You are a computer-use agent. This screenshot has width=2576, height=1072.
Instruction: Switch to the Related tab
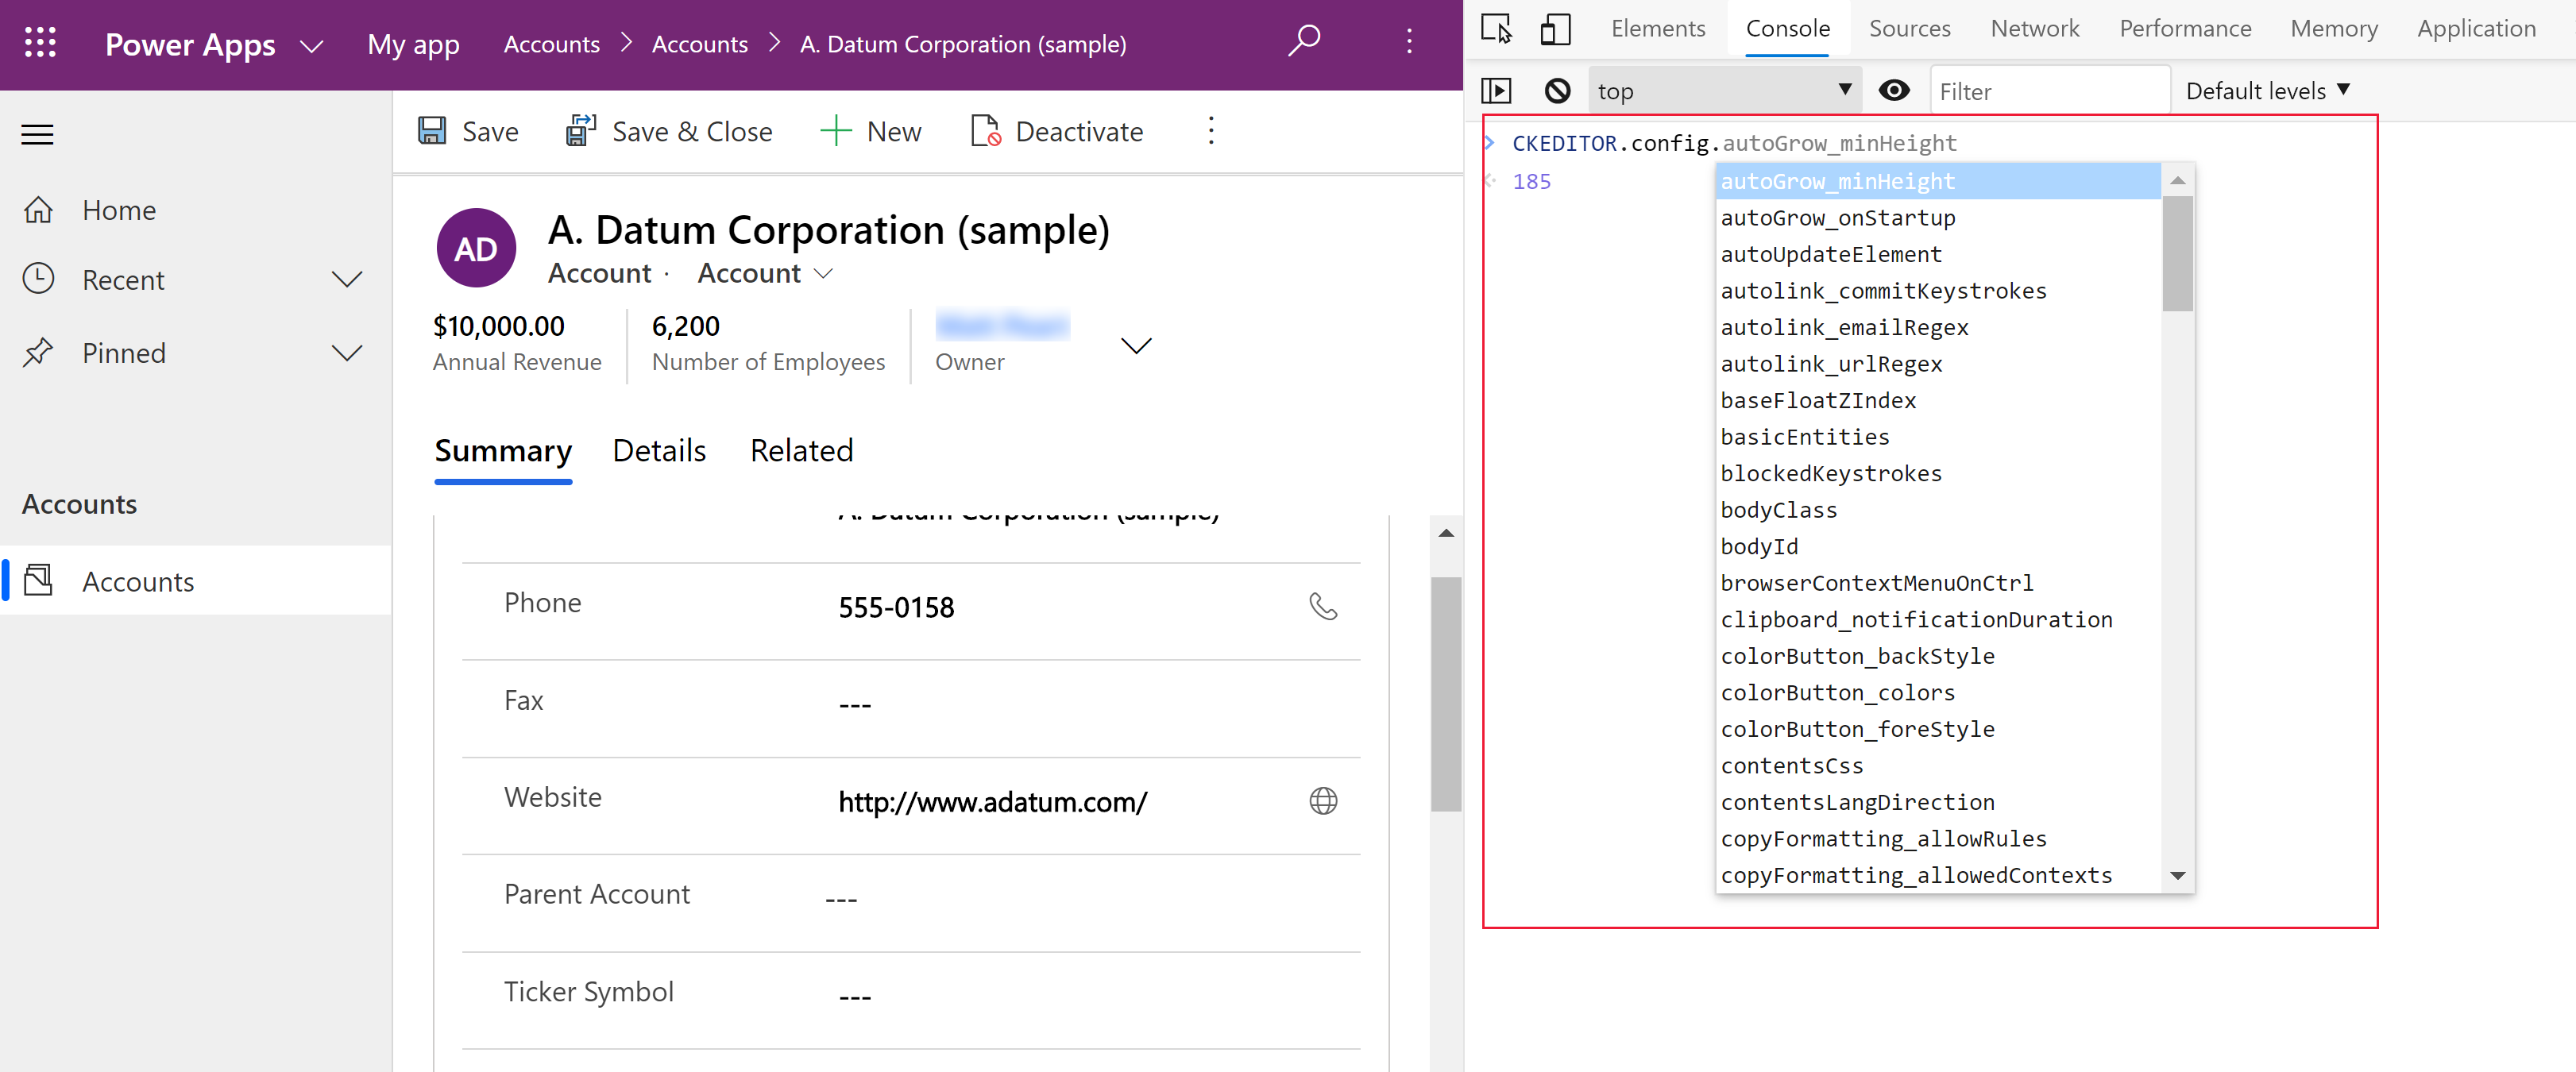(801, 449)
